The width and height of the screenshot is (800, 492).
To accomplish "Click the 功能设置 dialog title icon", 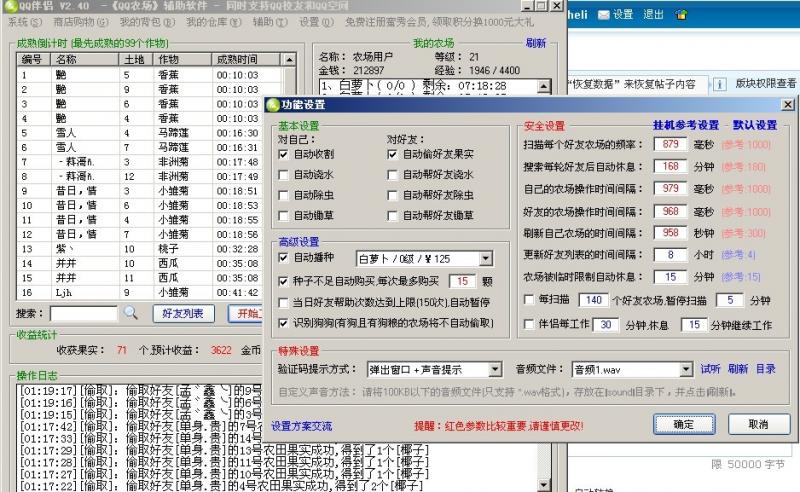I will point(273,105).
